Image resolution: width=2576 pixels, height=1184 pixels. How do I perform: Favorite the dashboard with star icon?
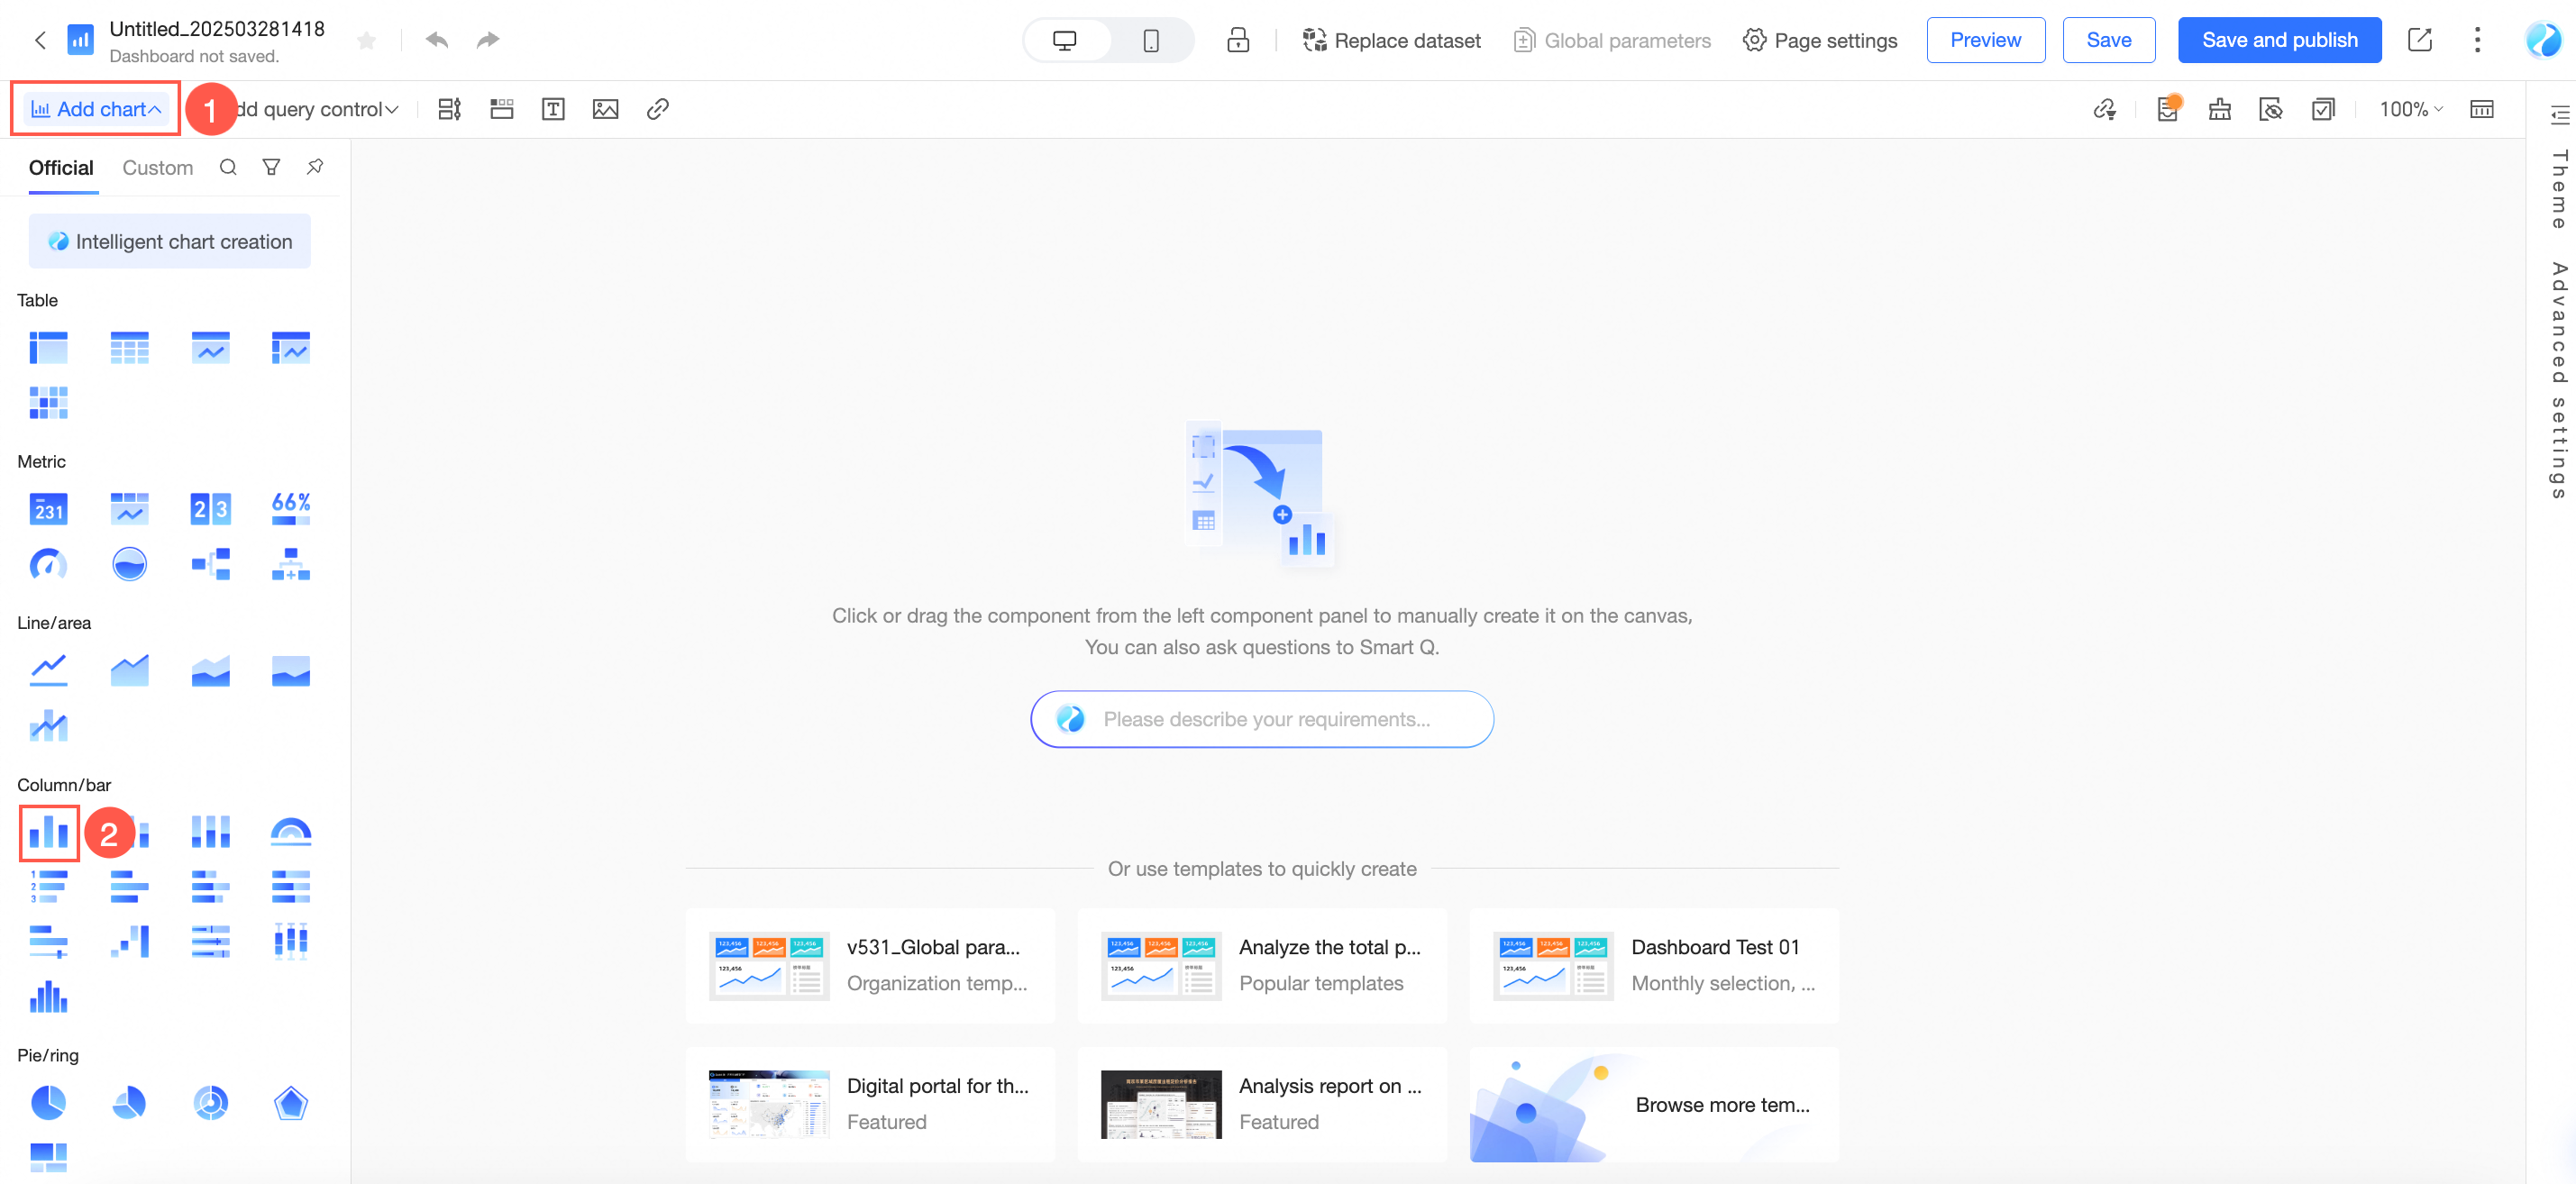367,40
